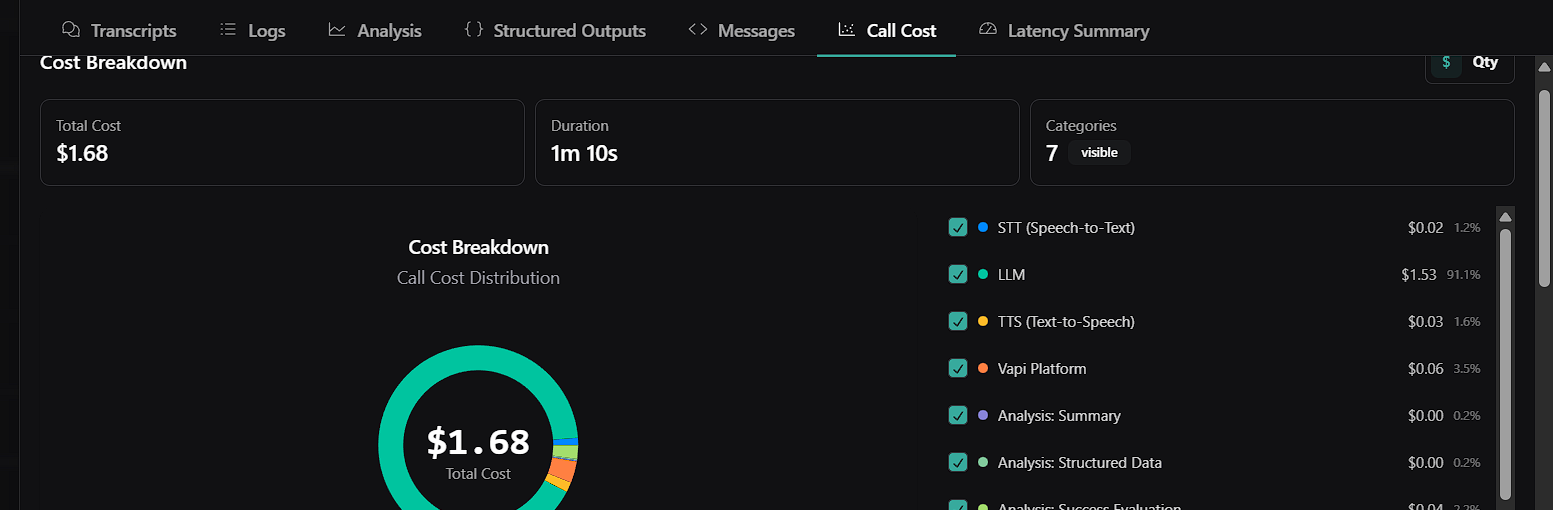Click the Cost Breakdown page heading
This screenshot has height=510, width=1553.
pos(113,62)
